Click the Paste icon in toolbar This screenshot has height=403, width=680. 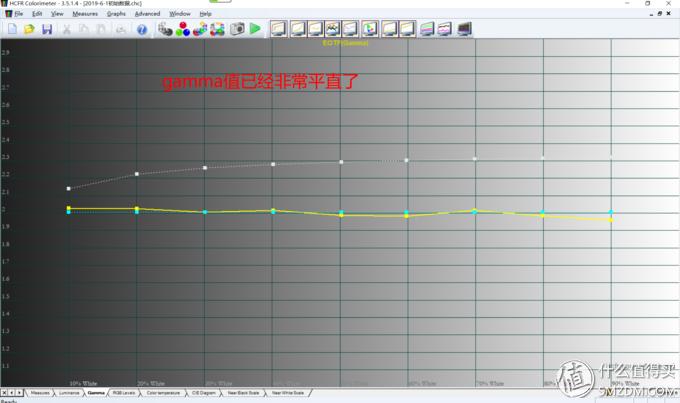101,29
